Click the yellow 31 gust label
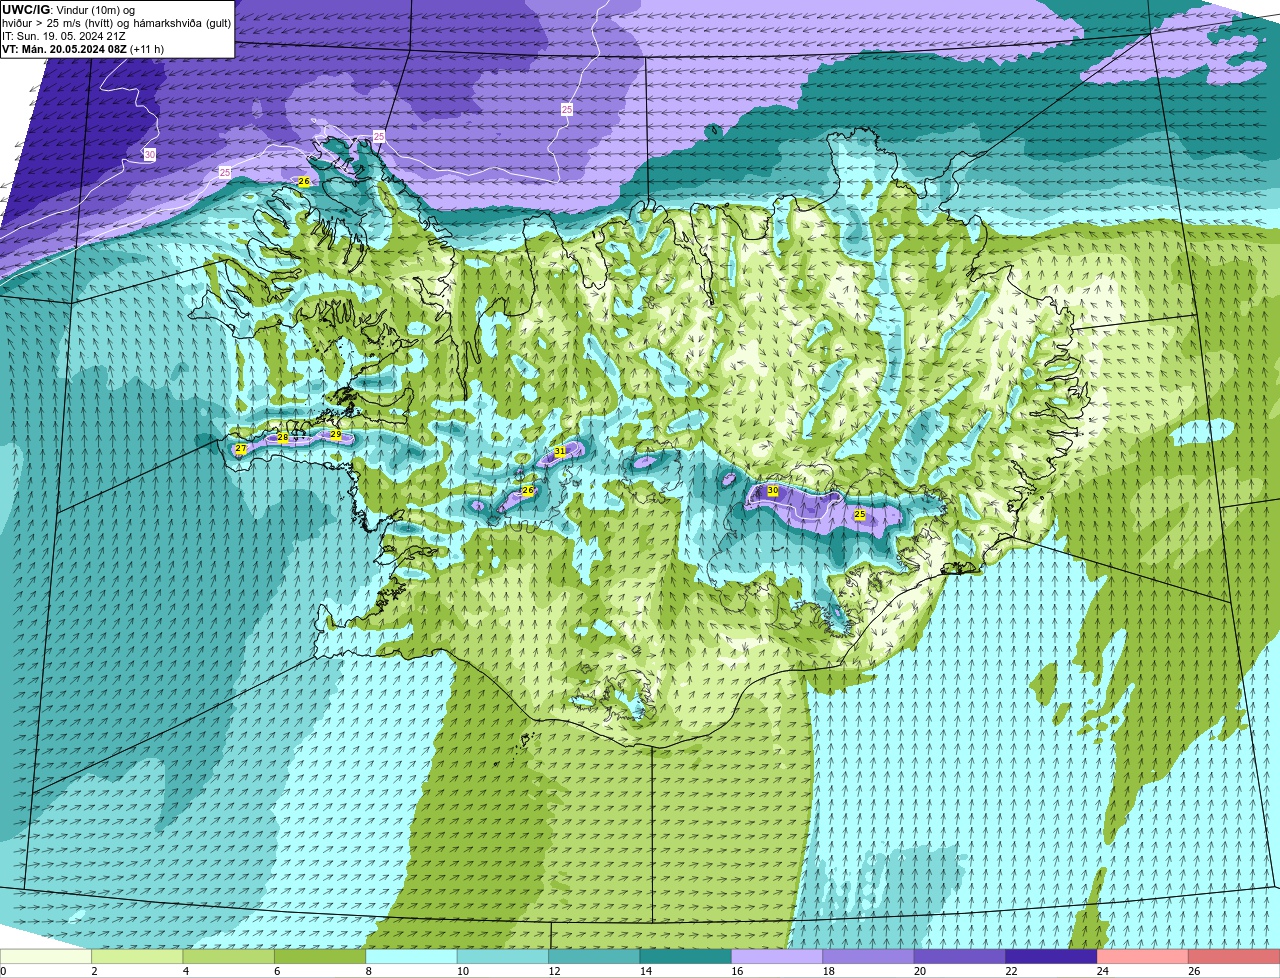The image size is (1280, 978). pyautogui.click(x=560, y=452)
